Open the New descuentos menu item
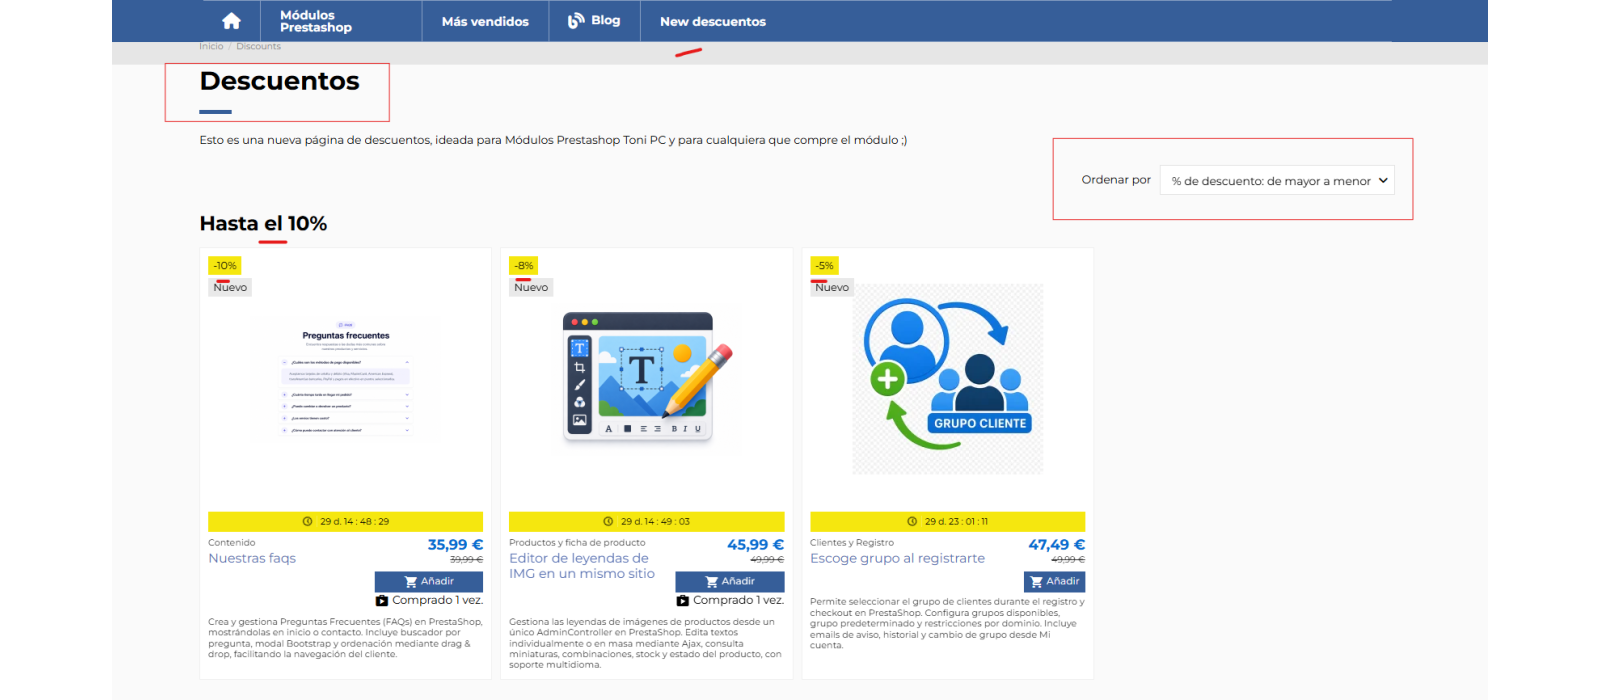1600x700 pixels. [713, 21]
